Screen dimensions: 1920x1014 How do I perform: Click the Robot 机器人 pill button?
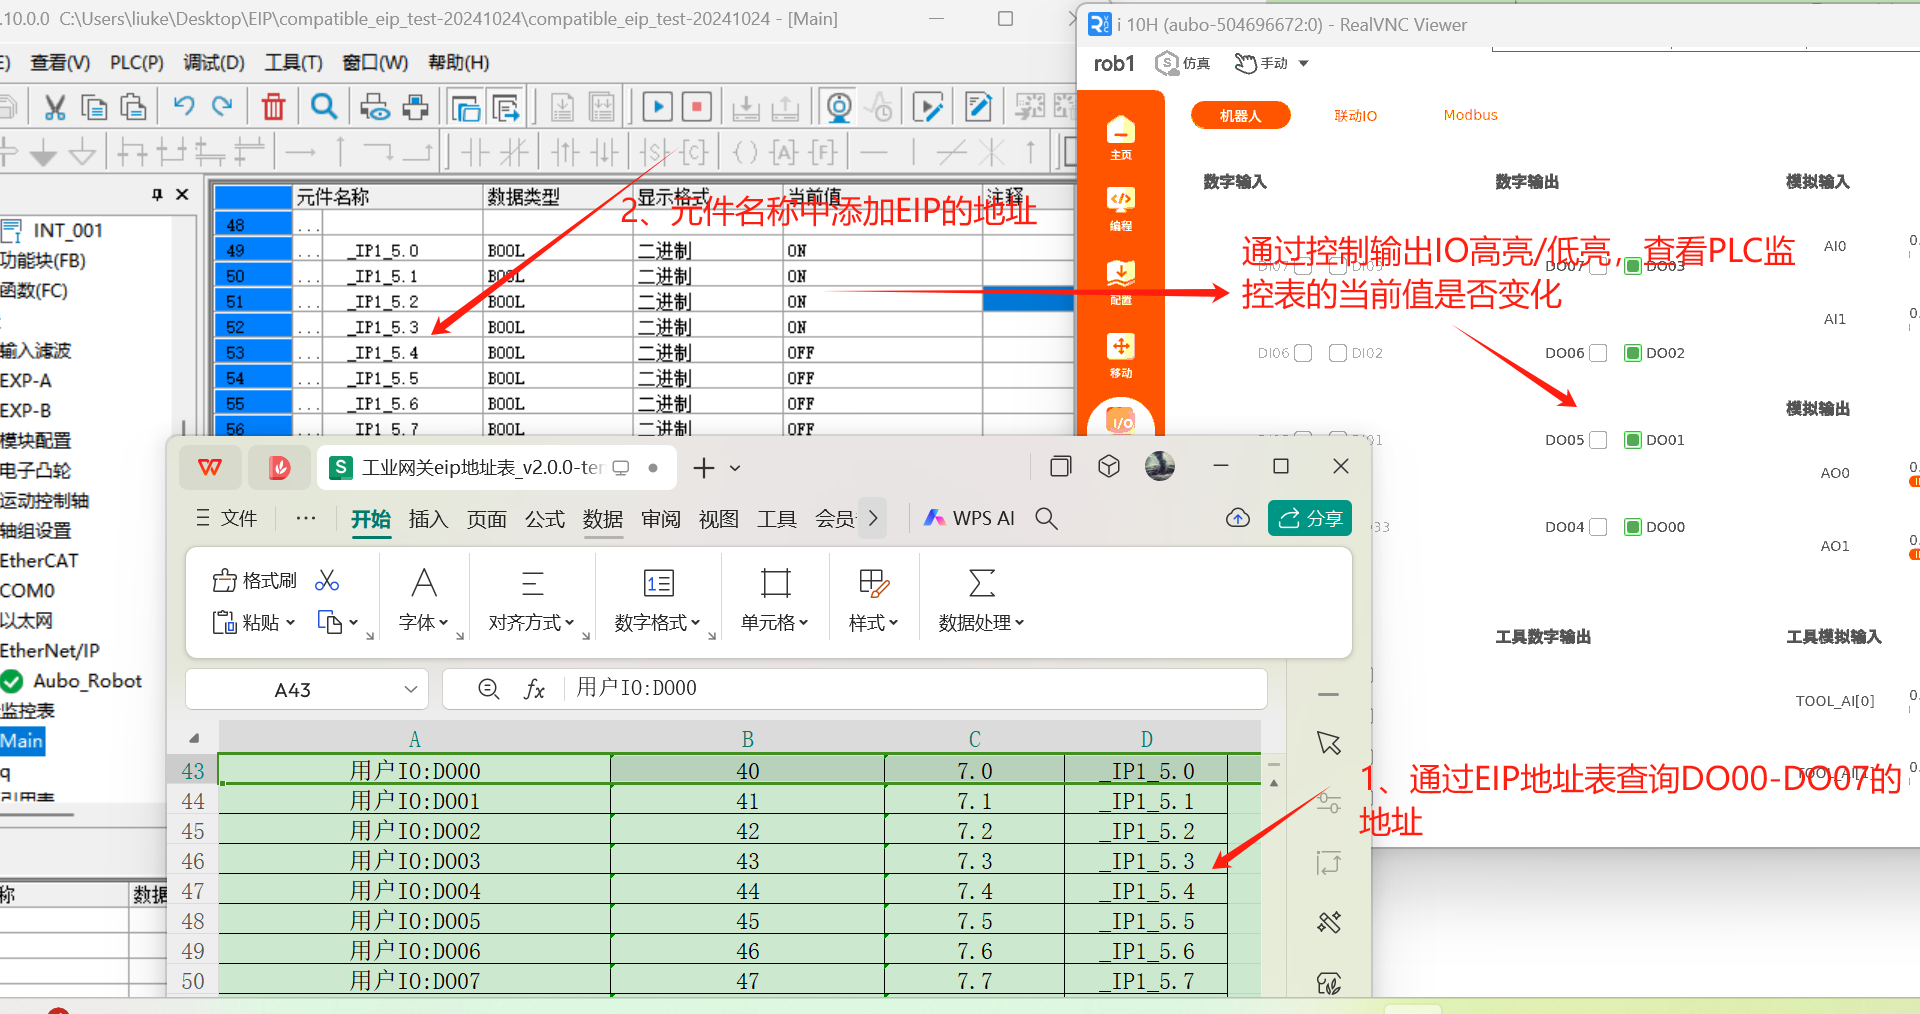point(1240,115)
